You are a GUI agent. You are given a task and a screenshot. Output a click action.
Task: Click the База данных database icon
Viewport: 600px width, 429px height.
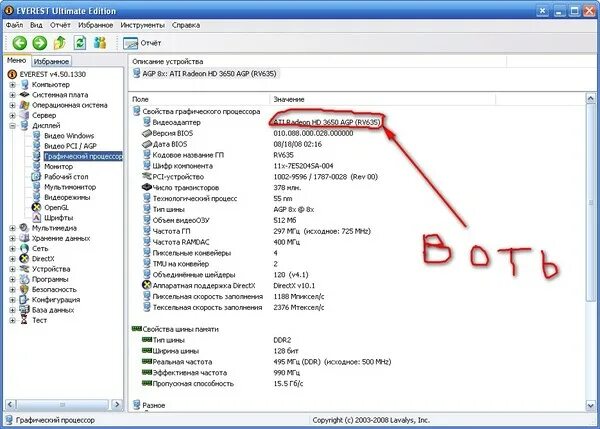[x=24, y=310]
